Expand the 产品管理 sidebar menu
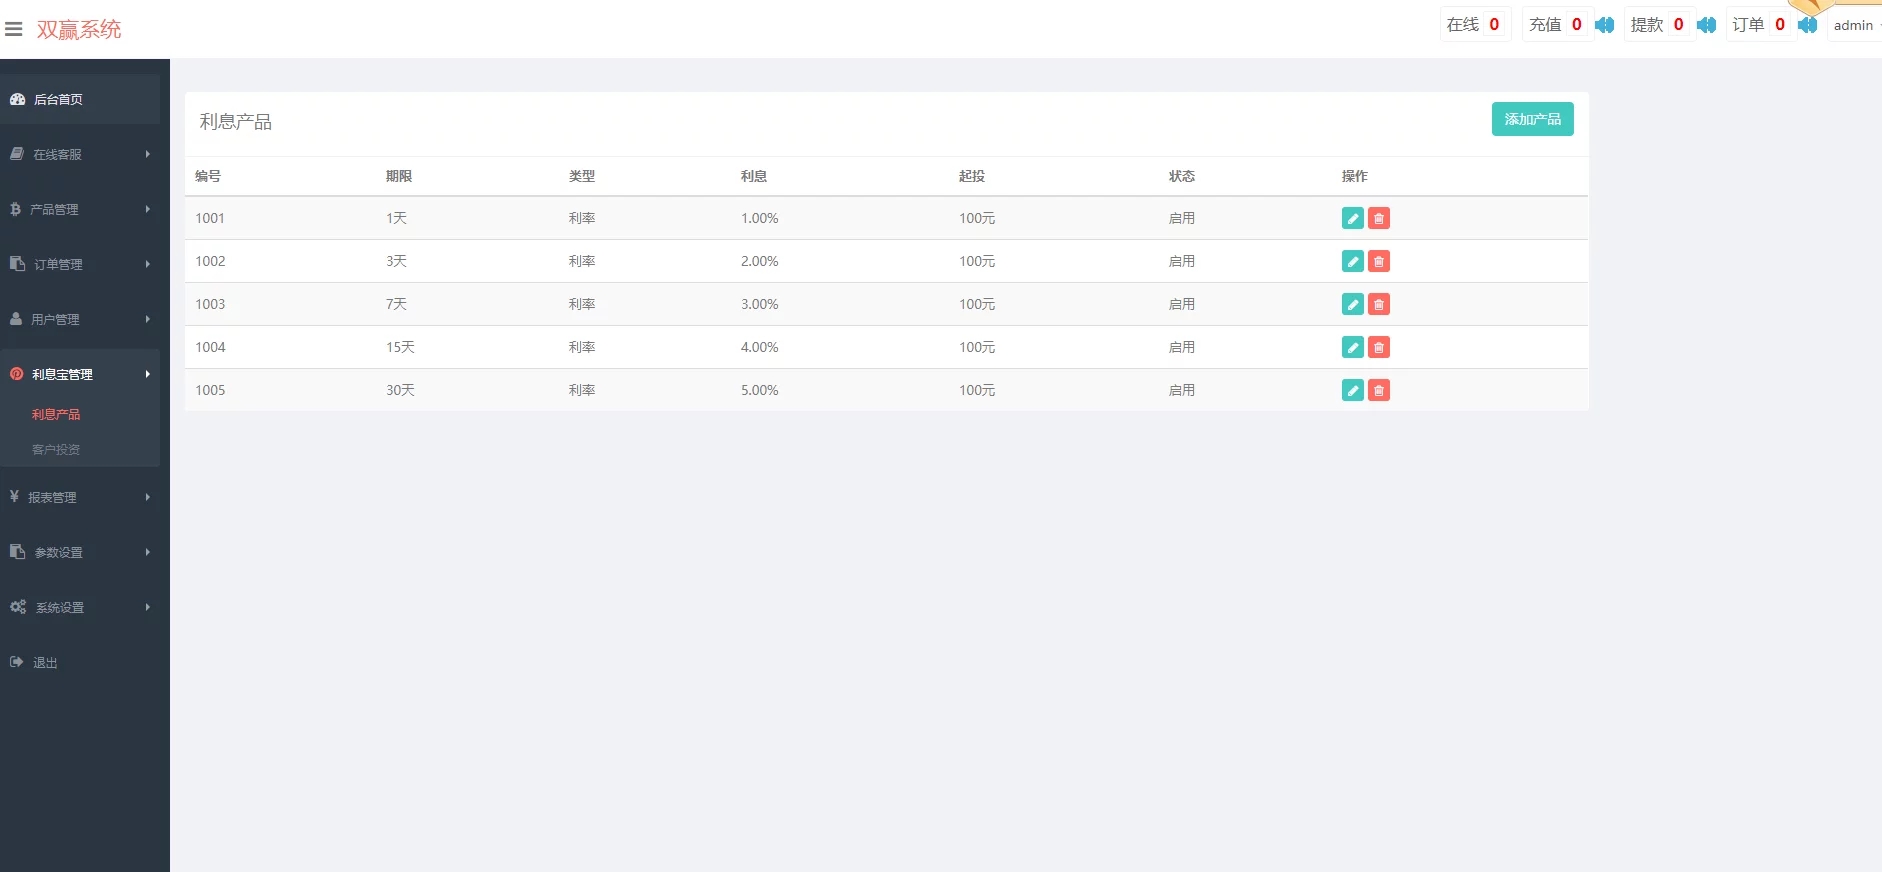 click(80, 209)
